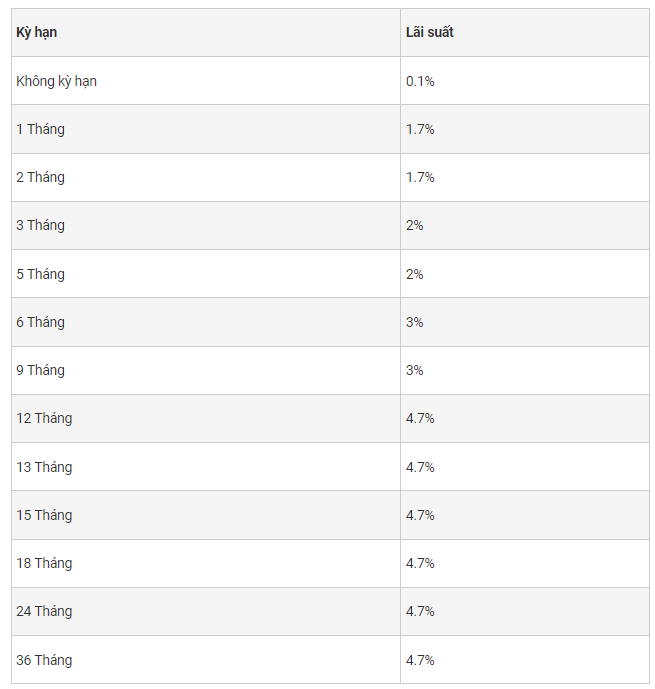Viewport: 655px width, 689px height.
Task: Select the 'Không kỳ hạn' term cell
Action: [206, 81]
